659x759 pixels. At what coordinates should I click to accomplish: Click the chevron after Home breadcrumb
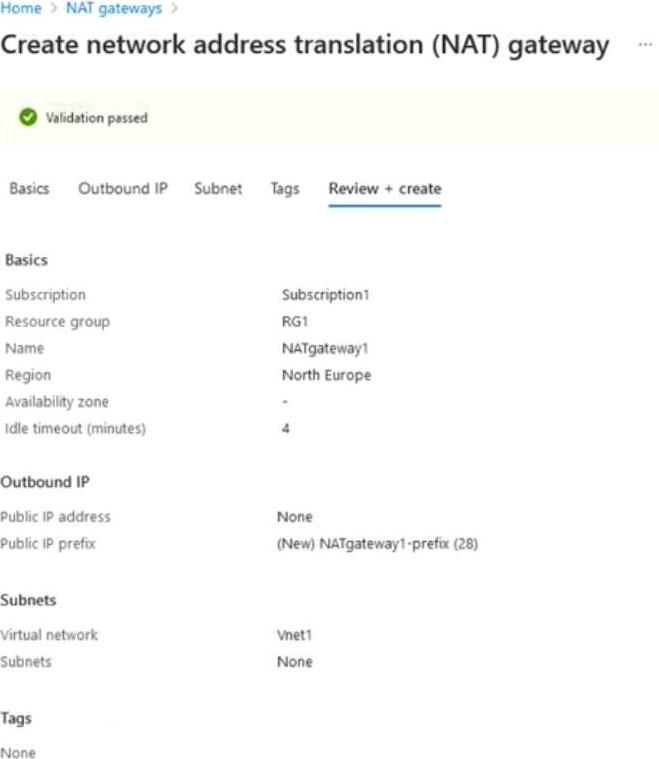tap(54, 8)
